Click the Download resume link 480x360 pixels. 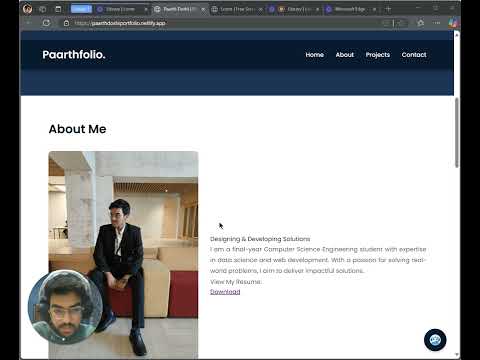(225, 292)
